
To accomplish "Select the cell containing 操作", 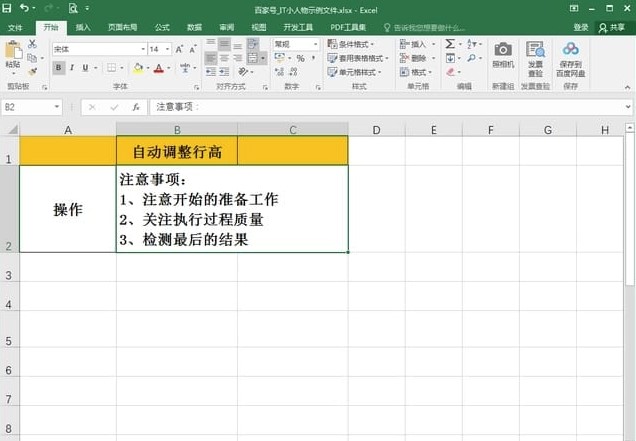I will point(67,209).
